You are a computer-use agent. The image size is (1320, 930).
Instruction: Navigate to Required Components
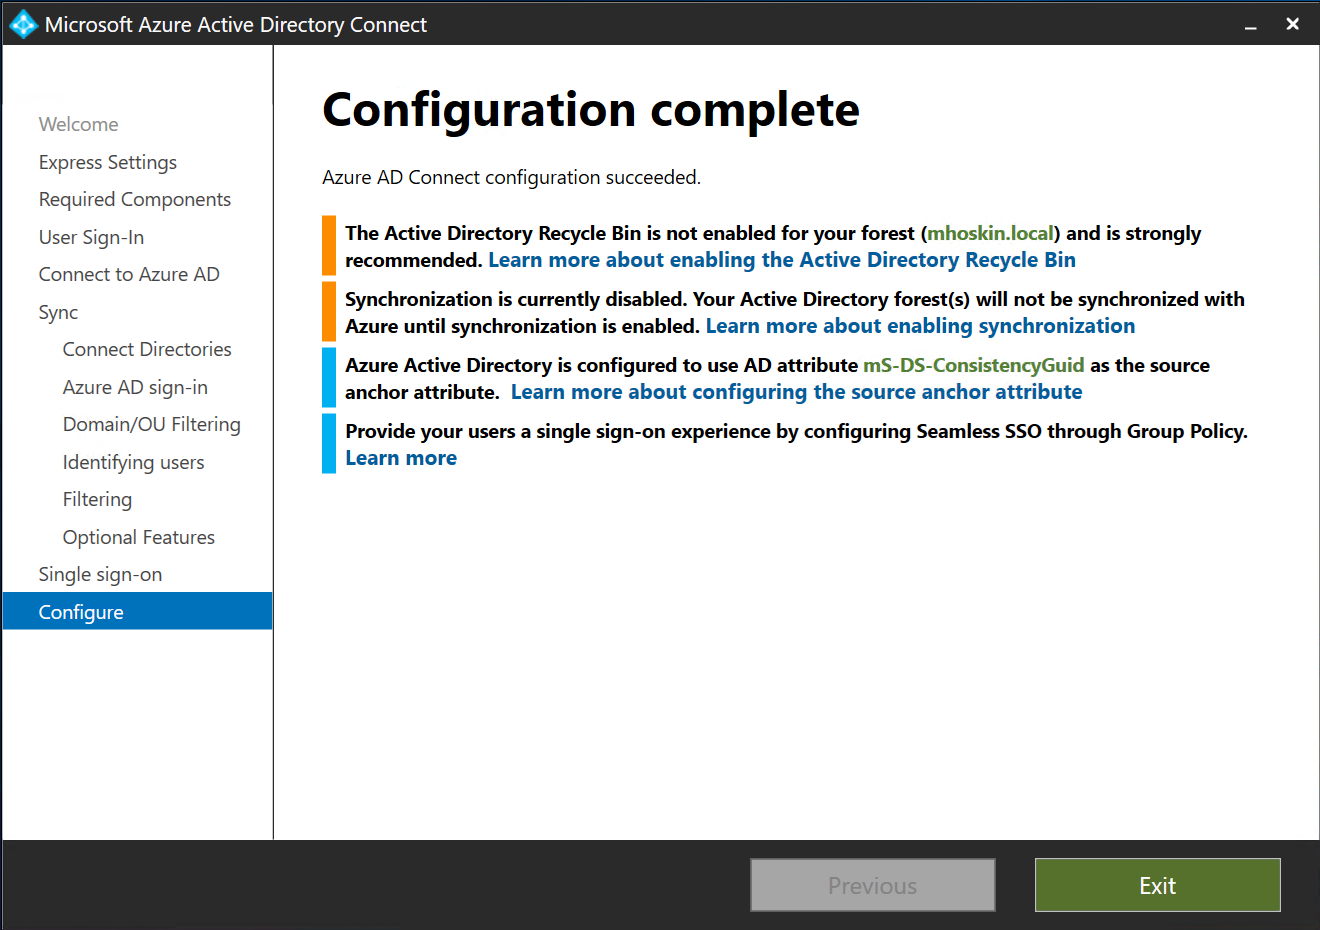[x=134, y=199]
